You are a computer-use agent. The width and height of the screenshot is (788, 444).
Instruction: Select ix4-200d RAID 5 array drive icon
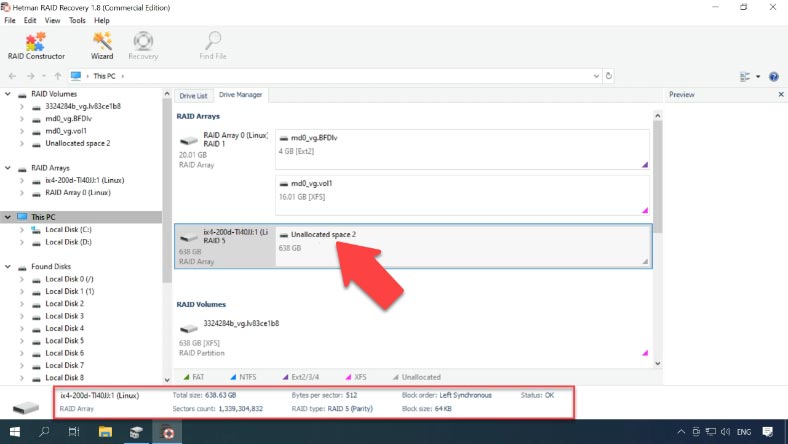[x=189, y=237]
